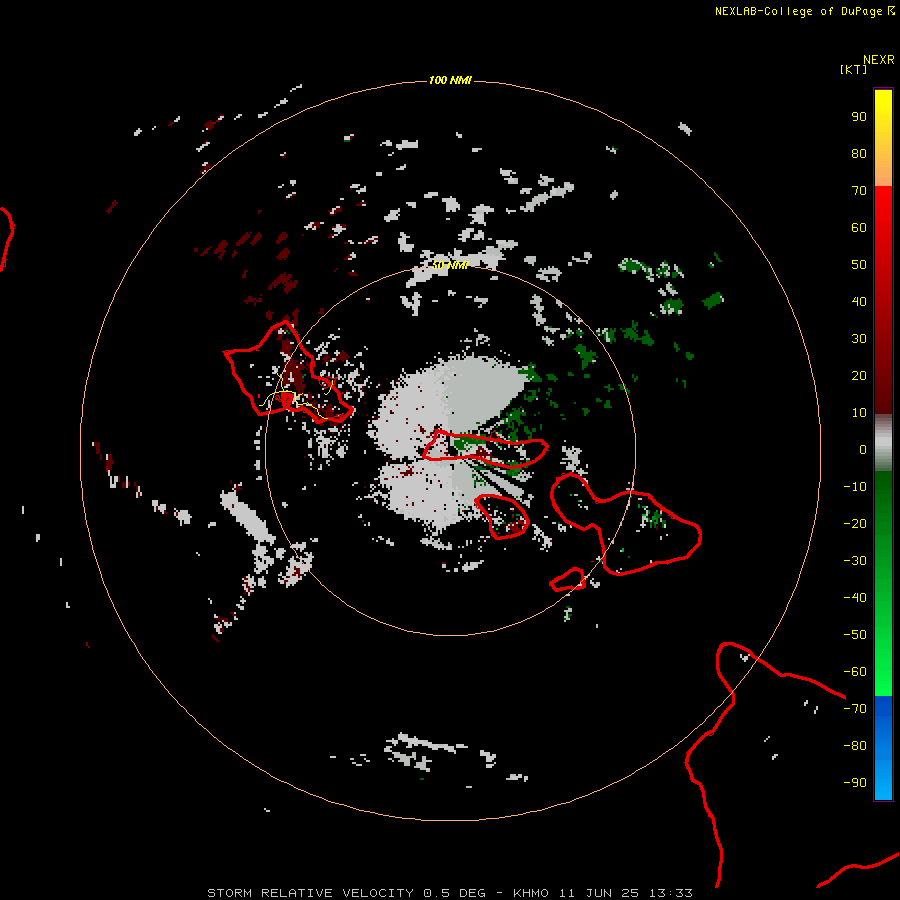The width and height of the screenshot is (900, 900).
Task: Click the -90 value on velocity scale
Action: [855, 783]
